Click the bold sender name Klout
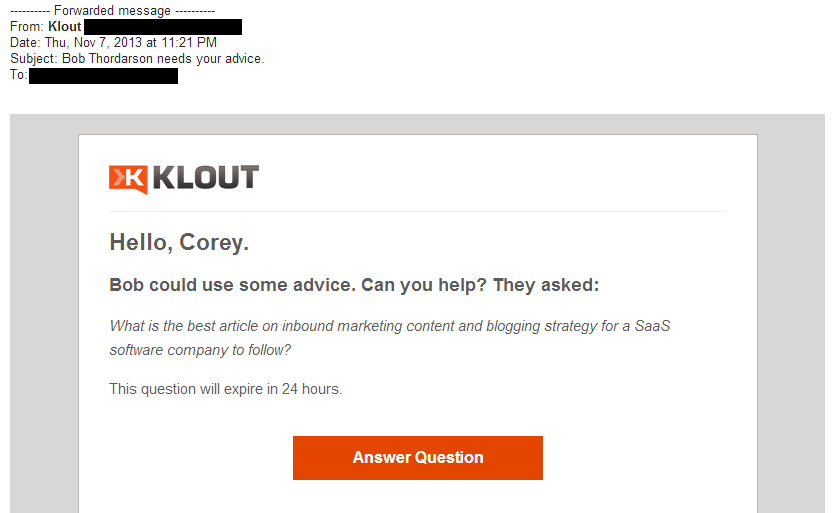Image resolution: width=832 pixels, height=513 pixels. (65, 27)
